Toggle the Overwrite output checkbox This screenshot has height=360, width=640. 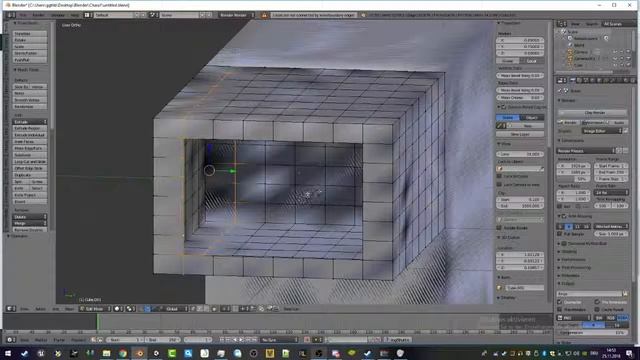point(560,302)
